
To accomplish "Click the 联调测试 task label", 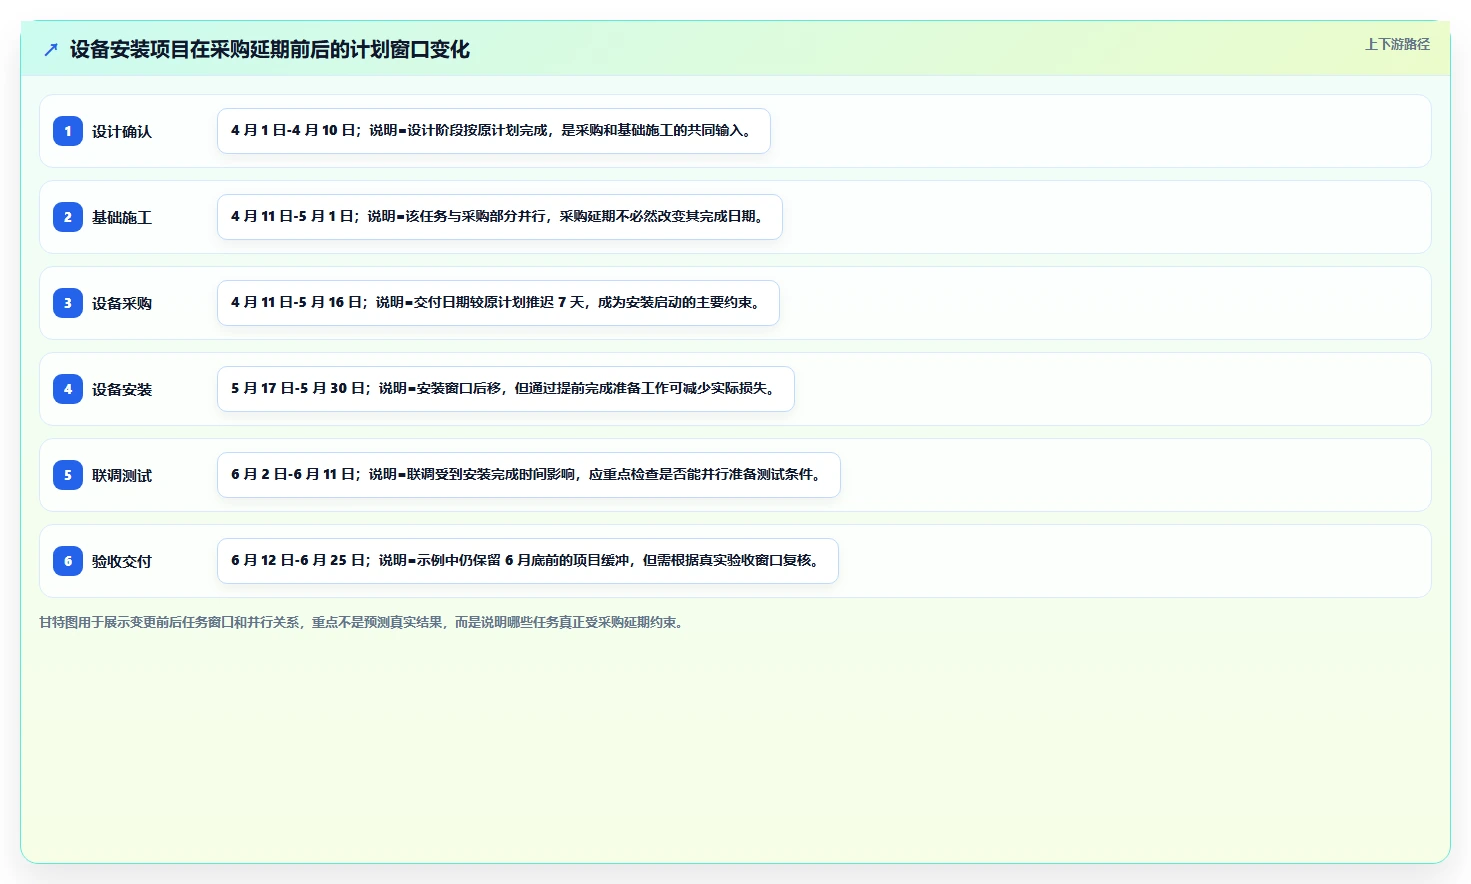I will tap(122, 476).
